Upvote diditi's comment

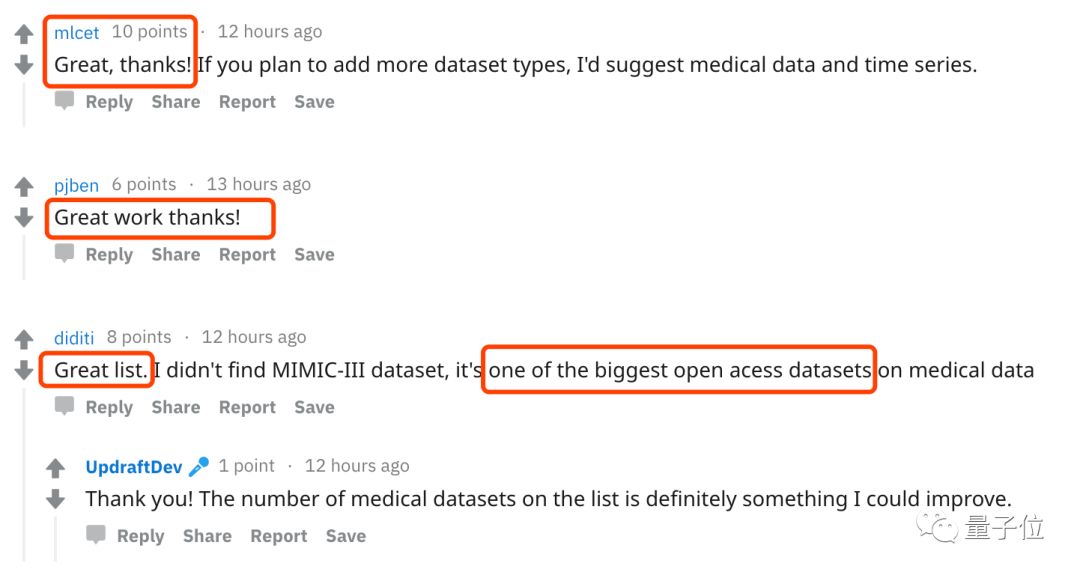pos(24,339)
